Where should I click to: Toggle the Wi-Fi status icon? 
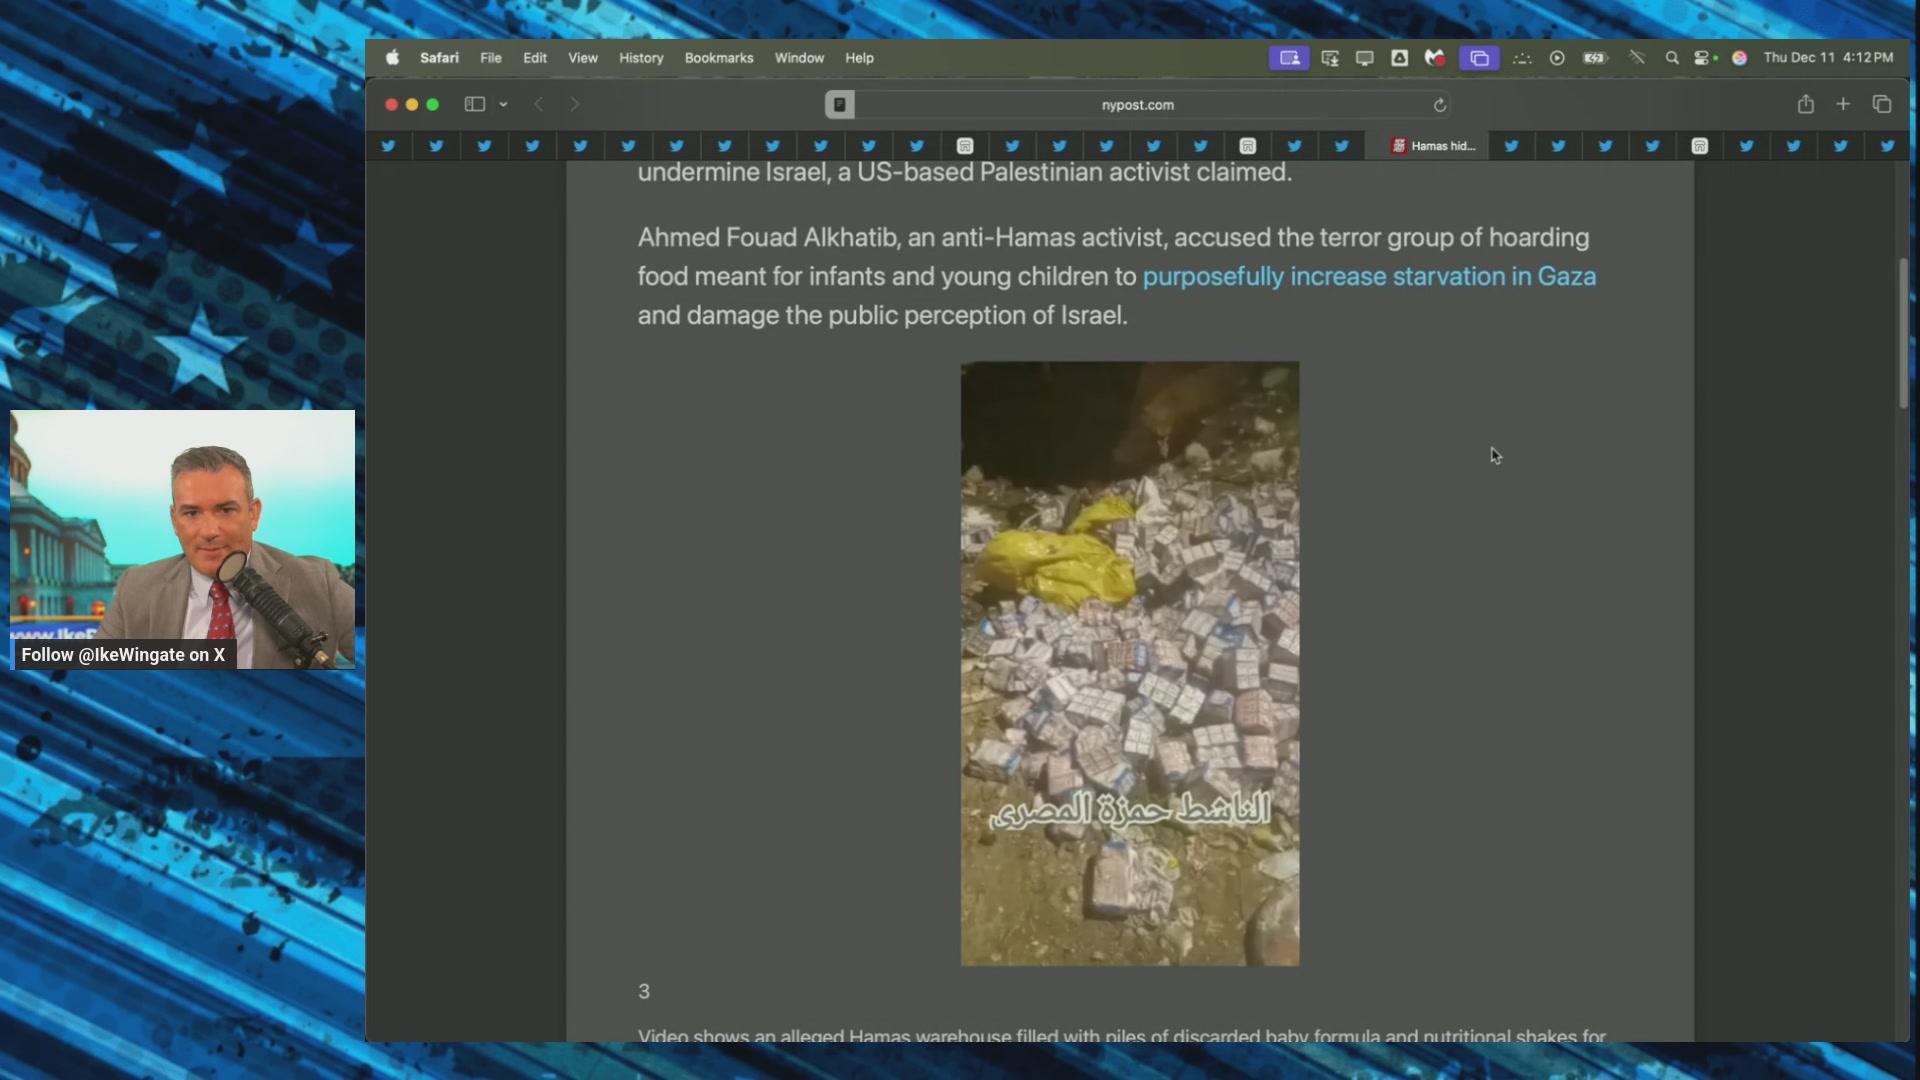click(1637, 58)
